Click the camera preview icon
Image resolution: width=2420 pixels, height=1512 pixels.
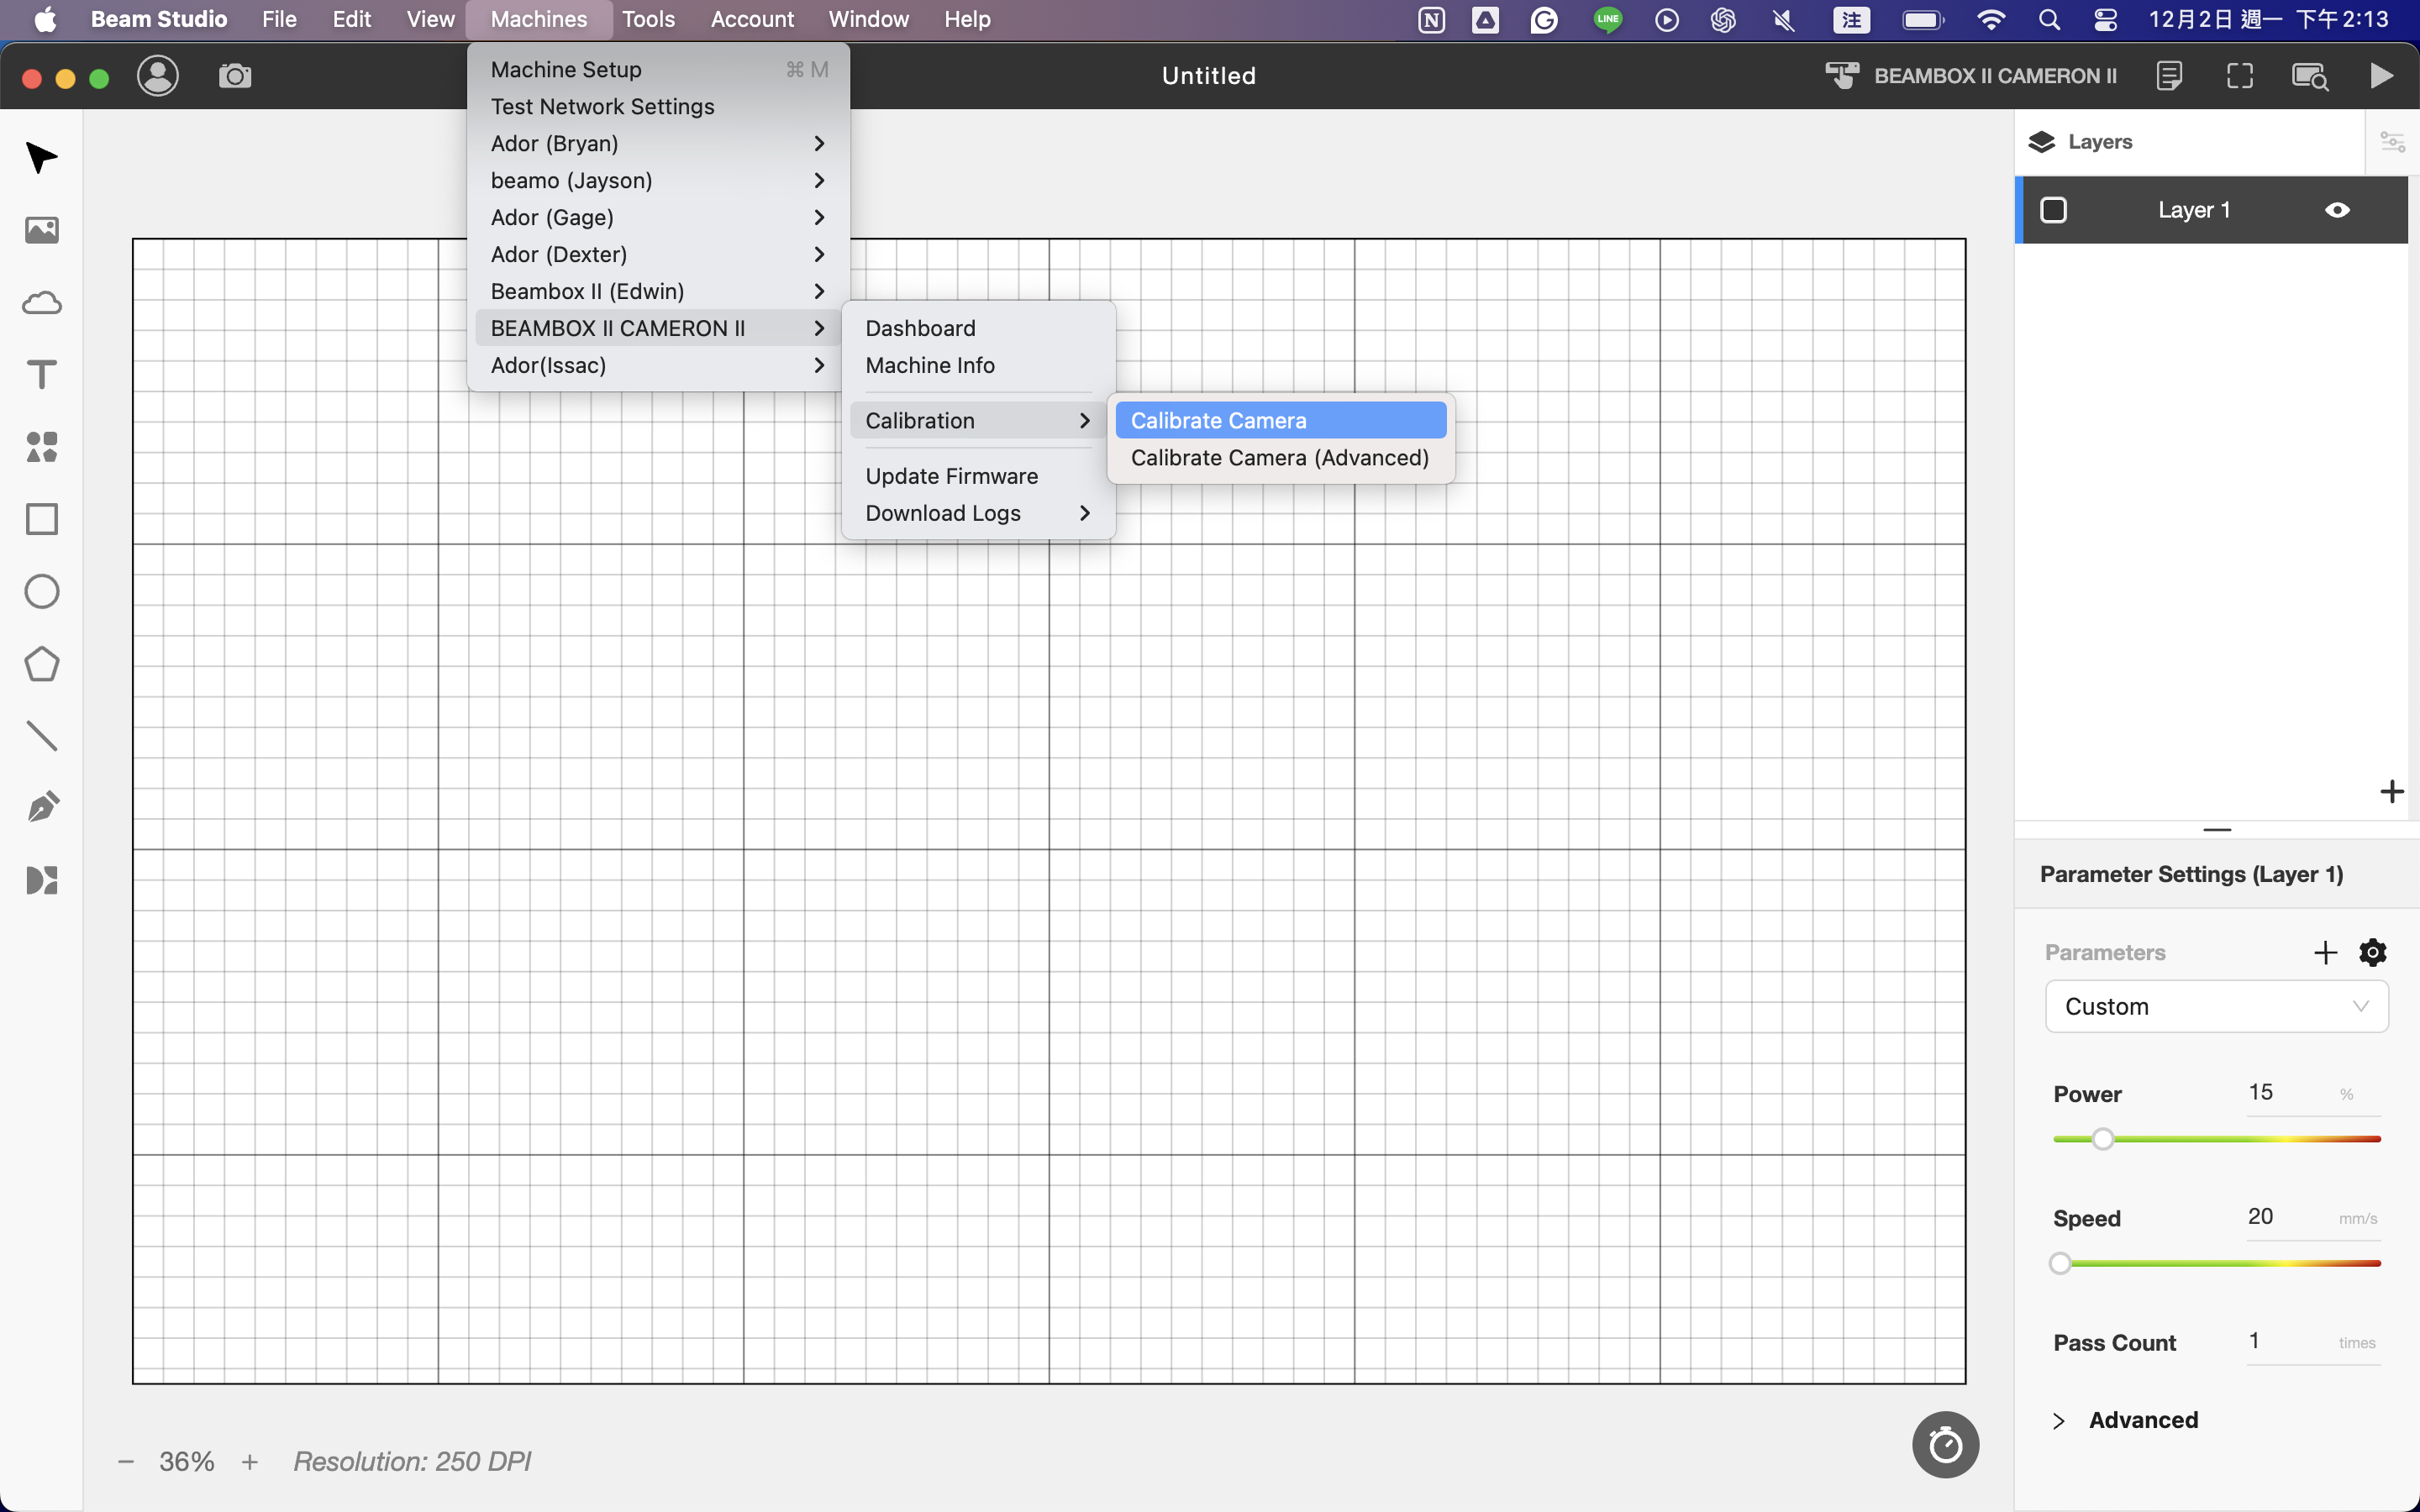coord(235,76)
